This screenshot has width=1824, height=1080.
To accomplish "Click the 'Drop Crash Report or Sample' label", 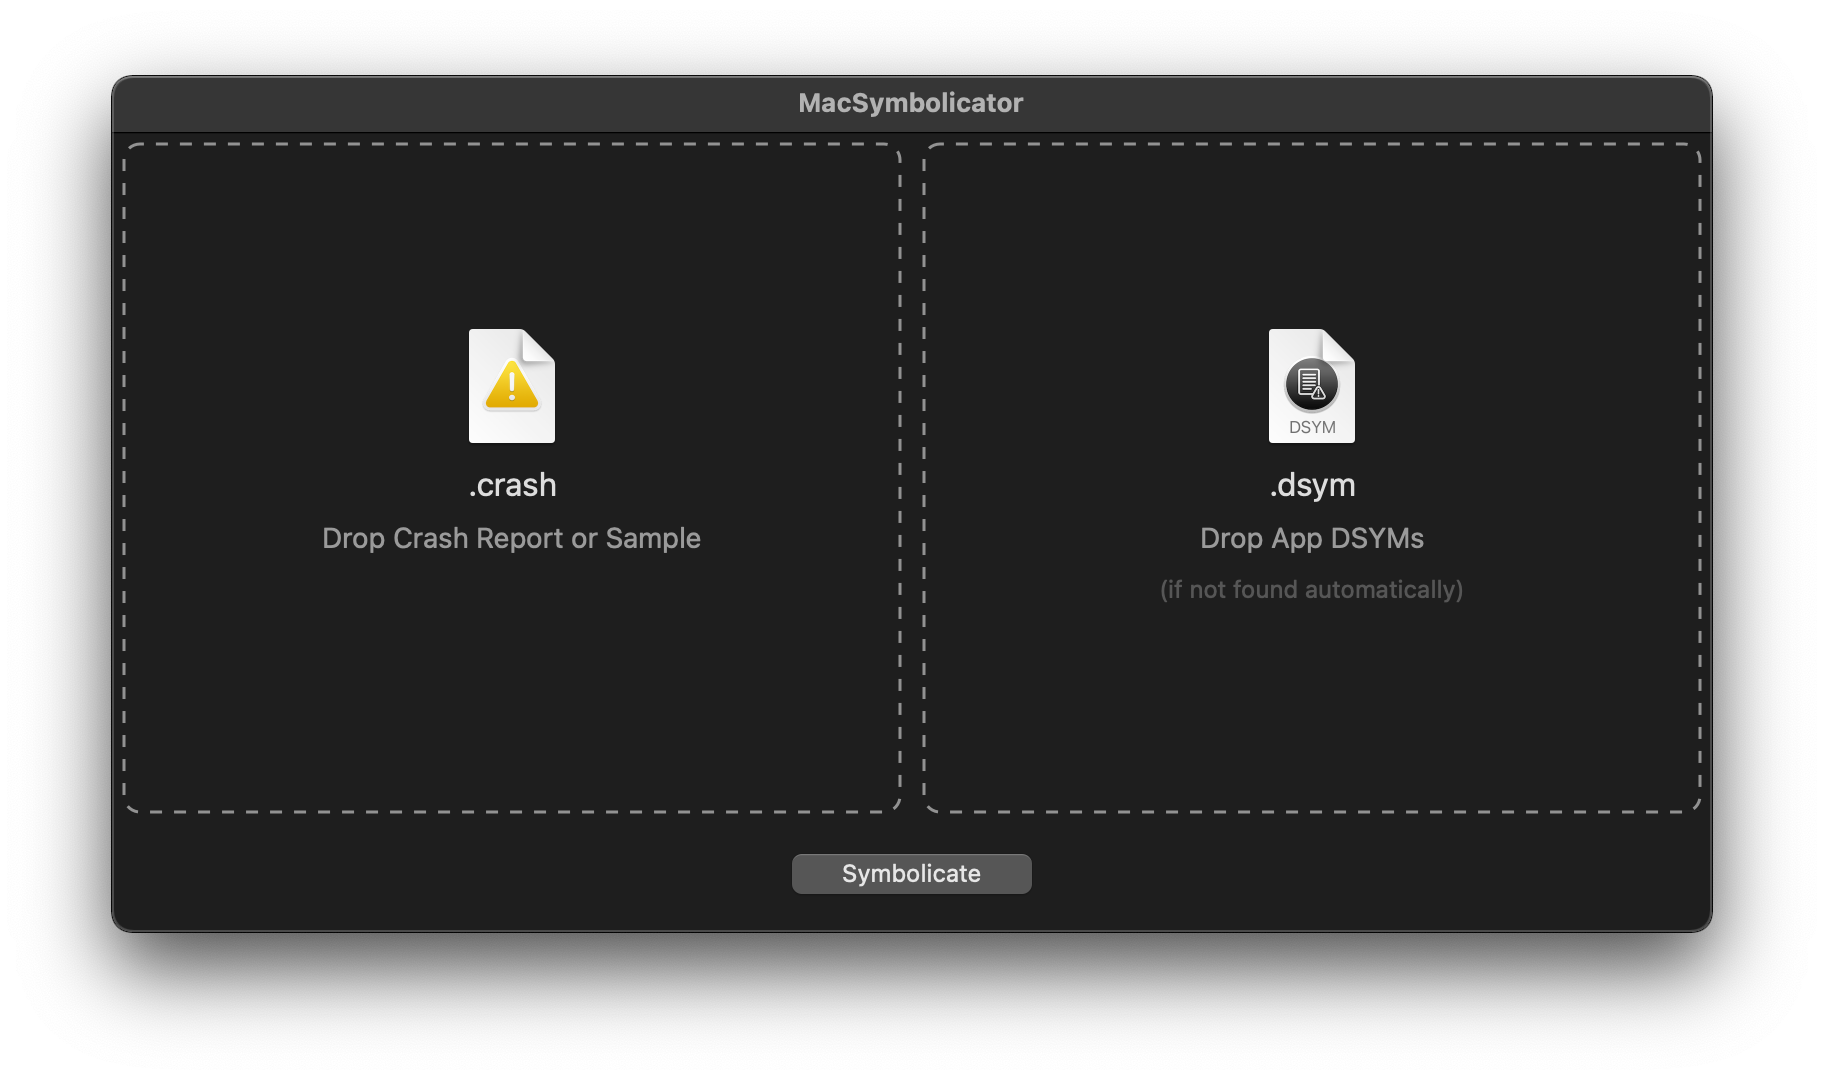I will point(512,538).
